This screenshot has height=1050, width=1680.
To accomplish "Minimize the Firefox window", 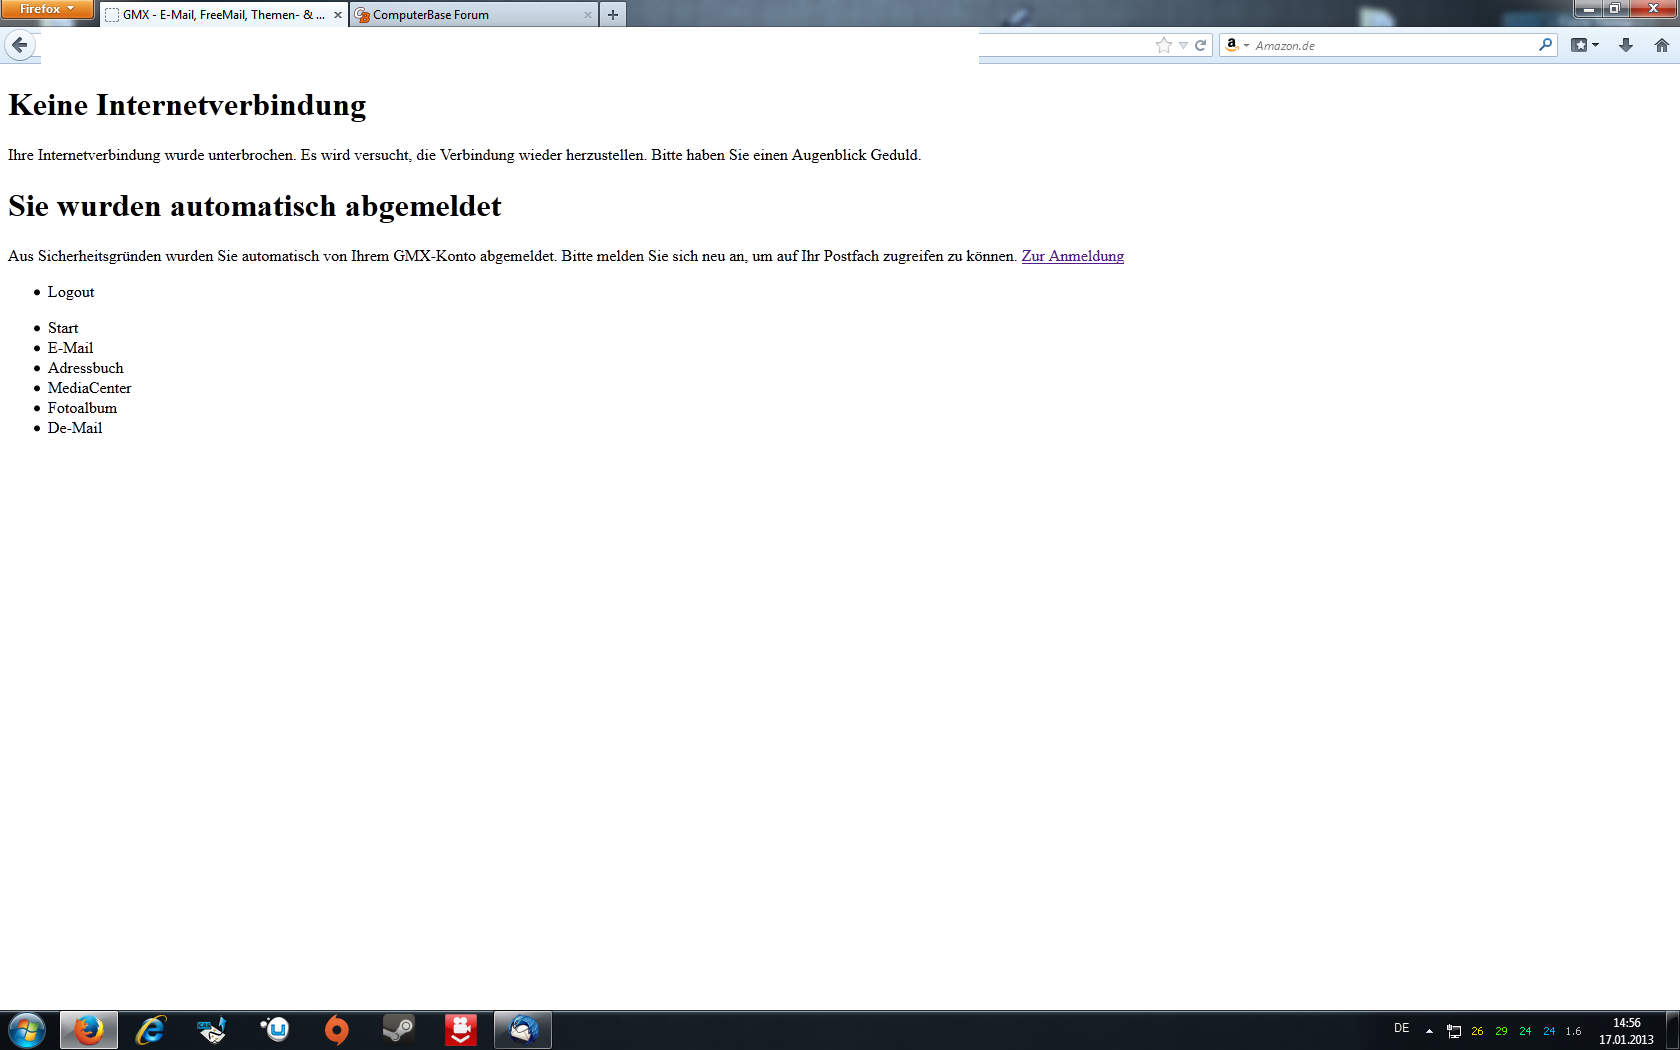I will point(1587,9).
